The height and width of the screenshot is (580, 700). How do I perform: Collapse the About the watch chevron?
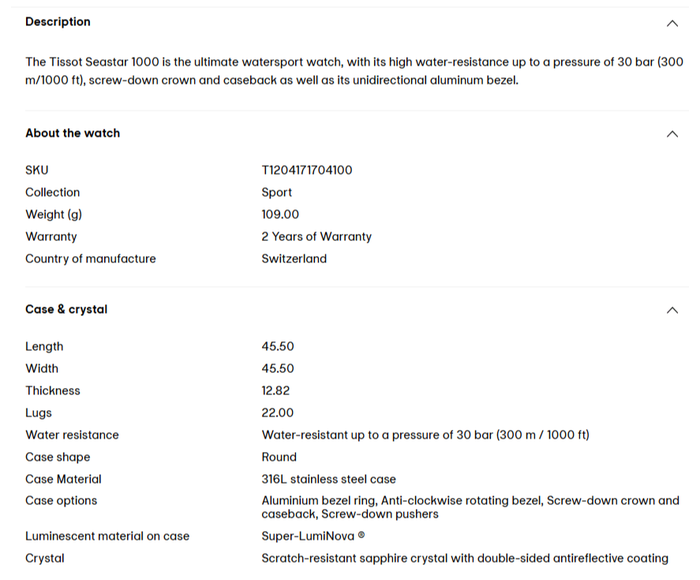point(671,134)
